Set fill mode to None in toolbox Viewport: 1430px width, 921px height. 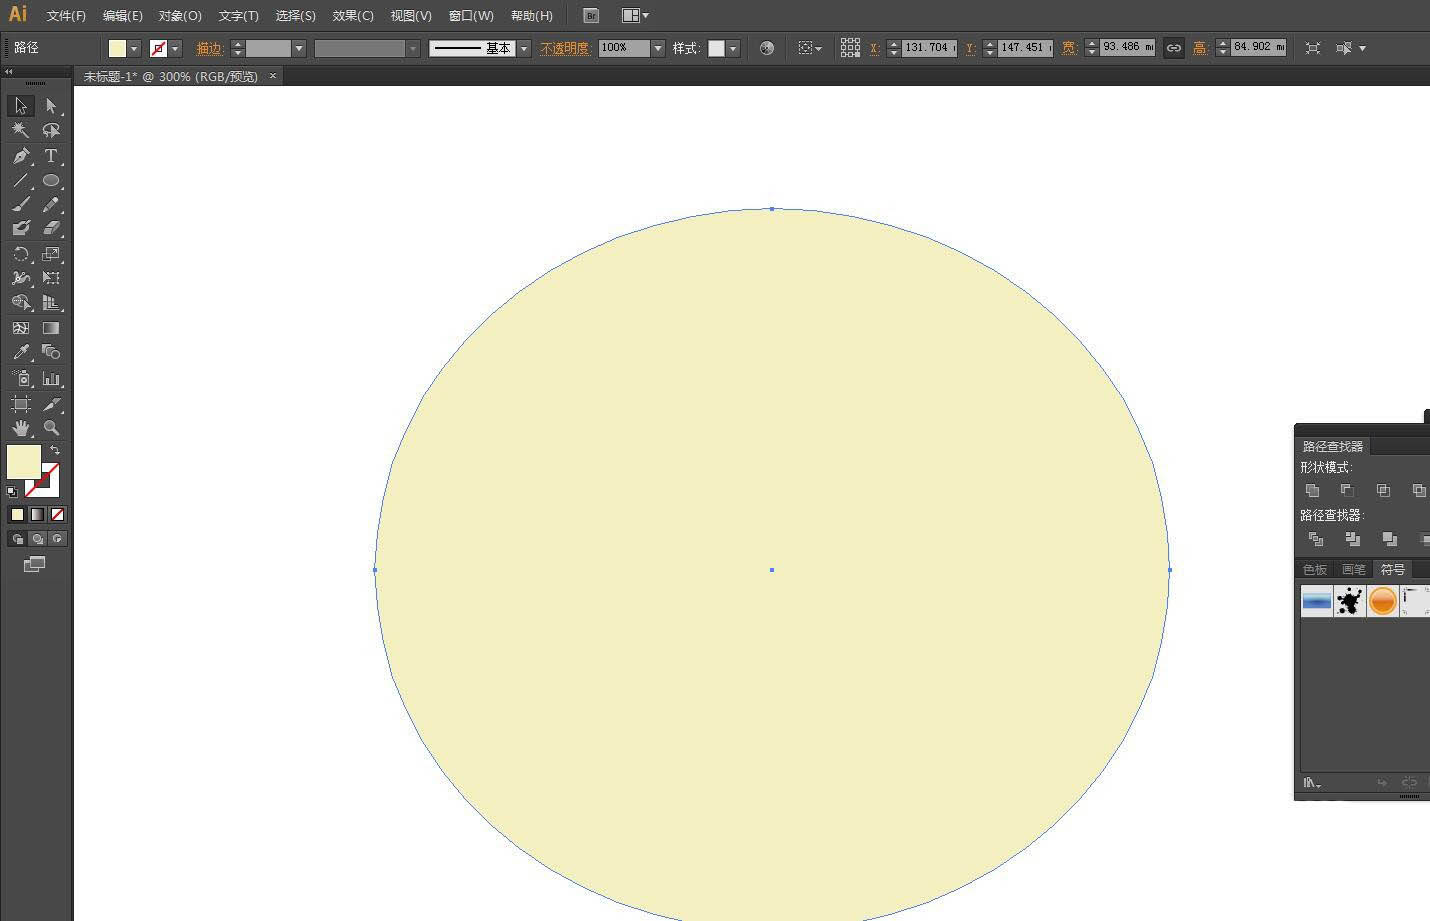pos(57,514)
